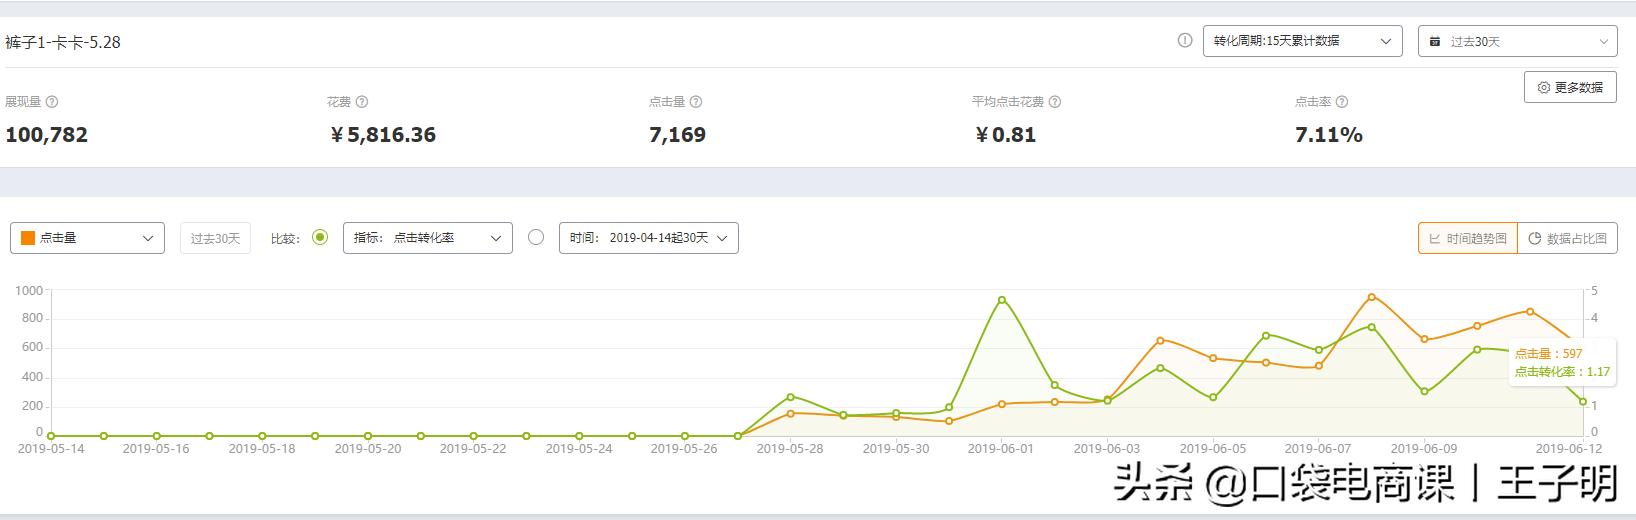Open the 过去30天 date range dropdown
Viewport: 1636px width, 520px height.
1517,41
